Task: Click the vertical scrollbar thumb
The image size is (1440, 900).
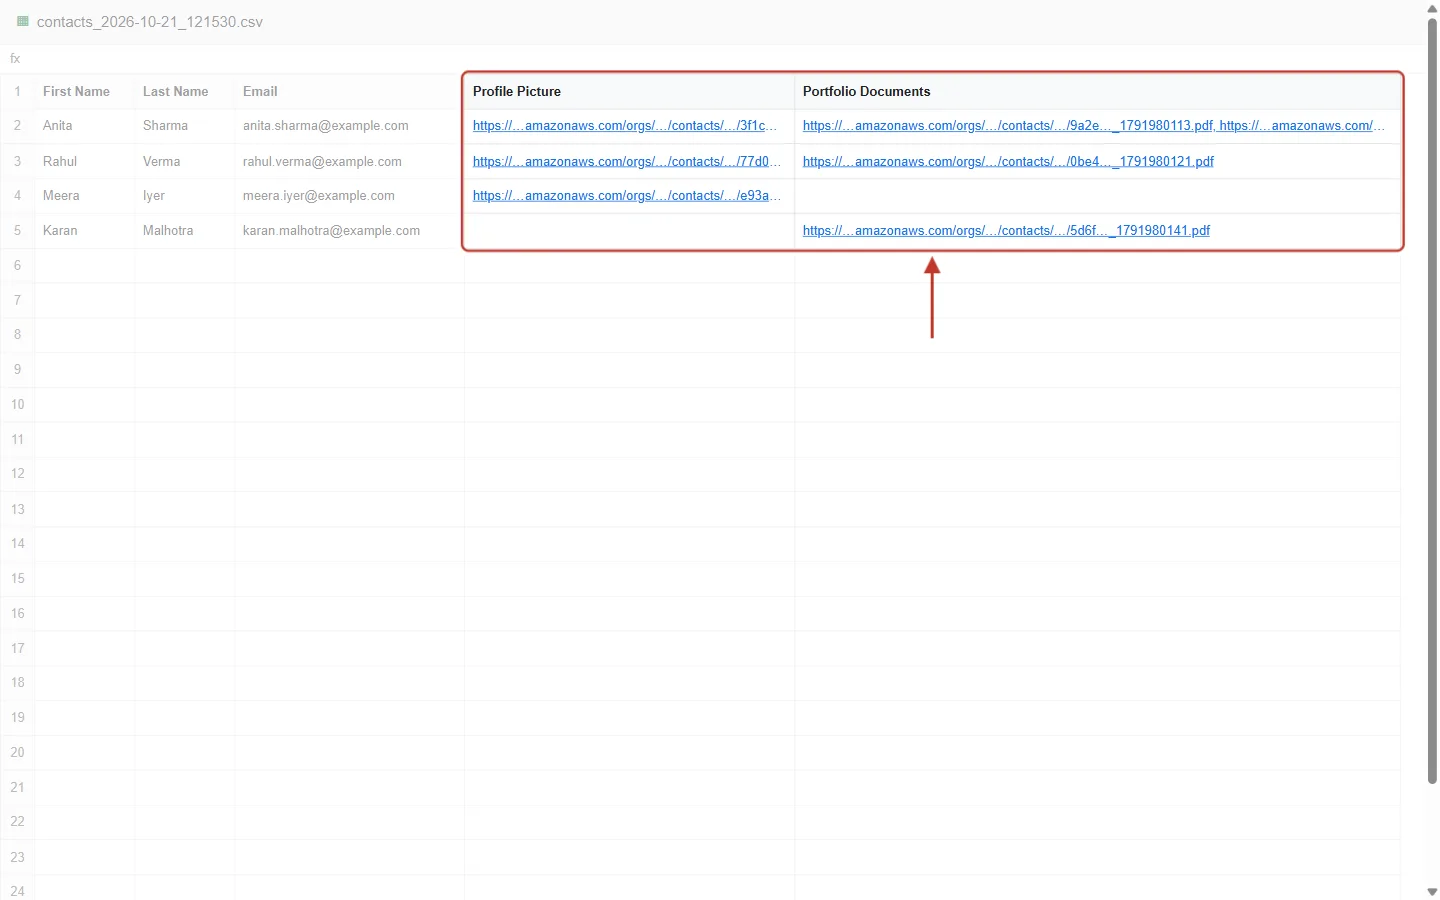Action: point(1432,400)
